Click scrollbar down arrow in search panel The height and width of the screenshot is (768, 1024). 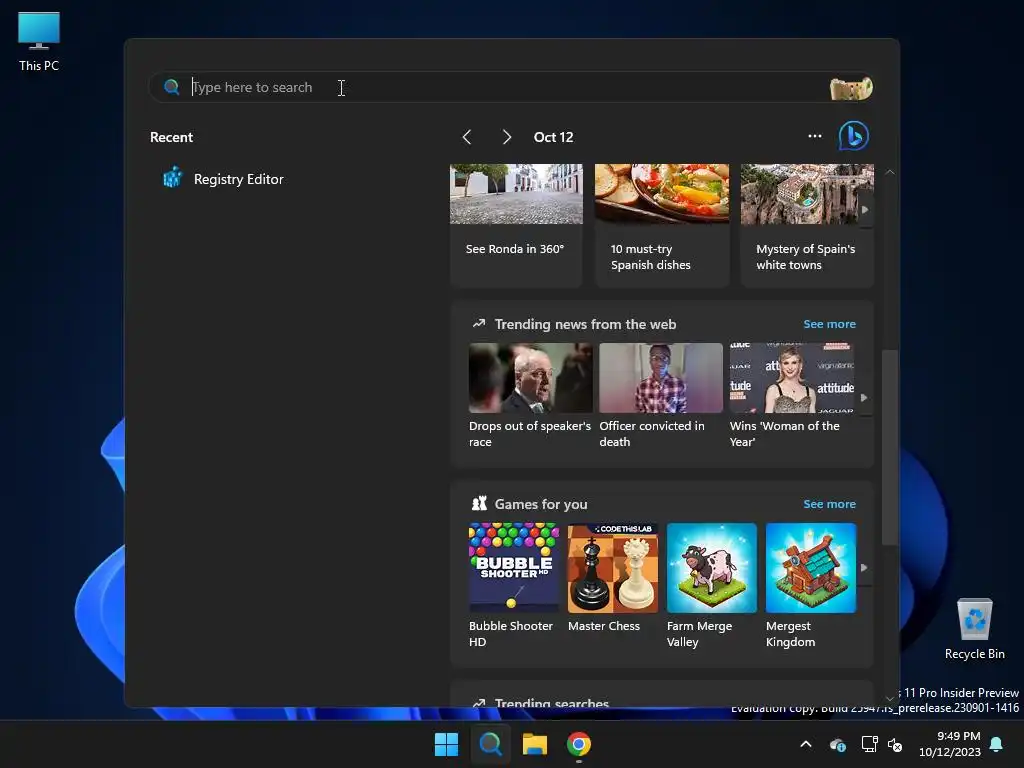click(x=889, y=698)
